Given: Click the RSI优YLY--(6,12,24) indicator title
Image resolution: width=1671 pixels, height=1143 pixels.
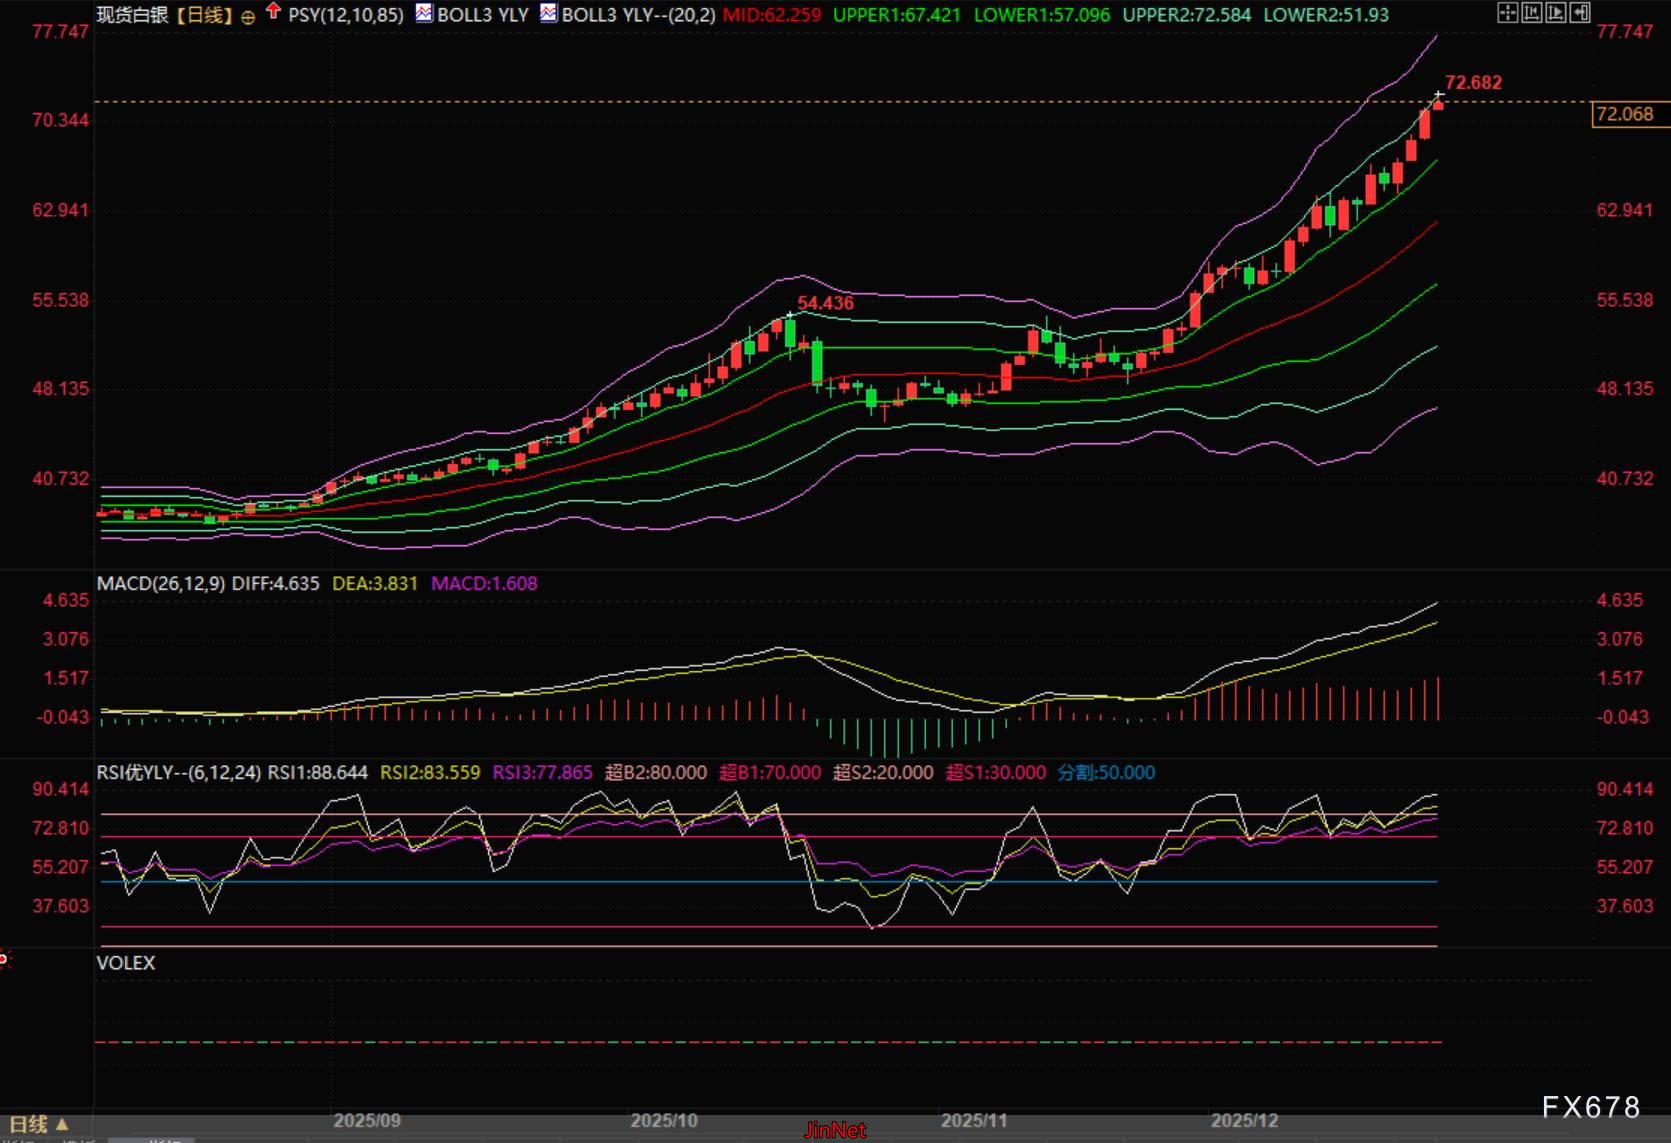Looking at the screenshot, I should (179, 773).
